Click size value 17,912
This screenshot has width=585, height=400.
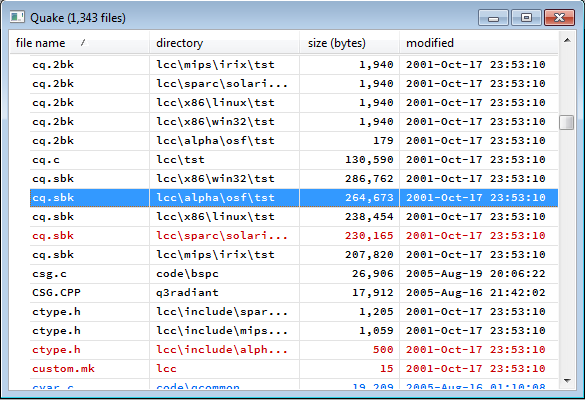[x=373, y=293]
